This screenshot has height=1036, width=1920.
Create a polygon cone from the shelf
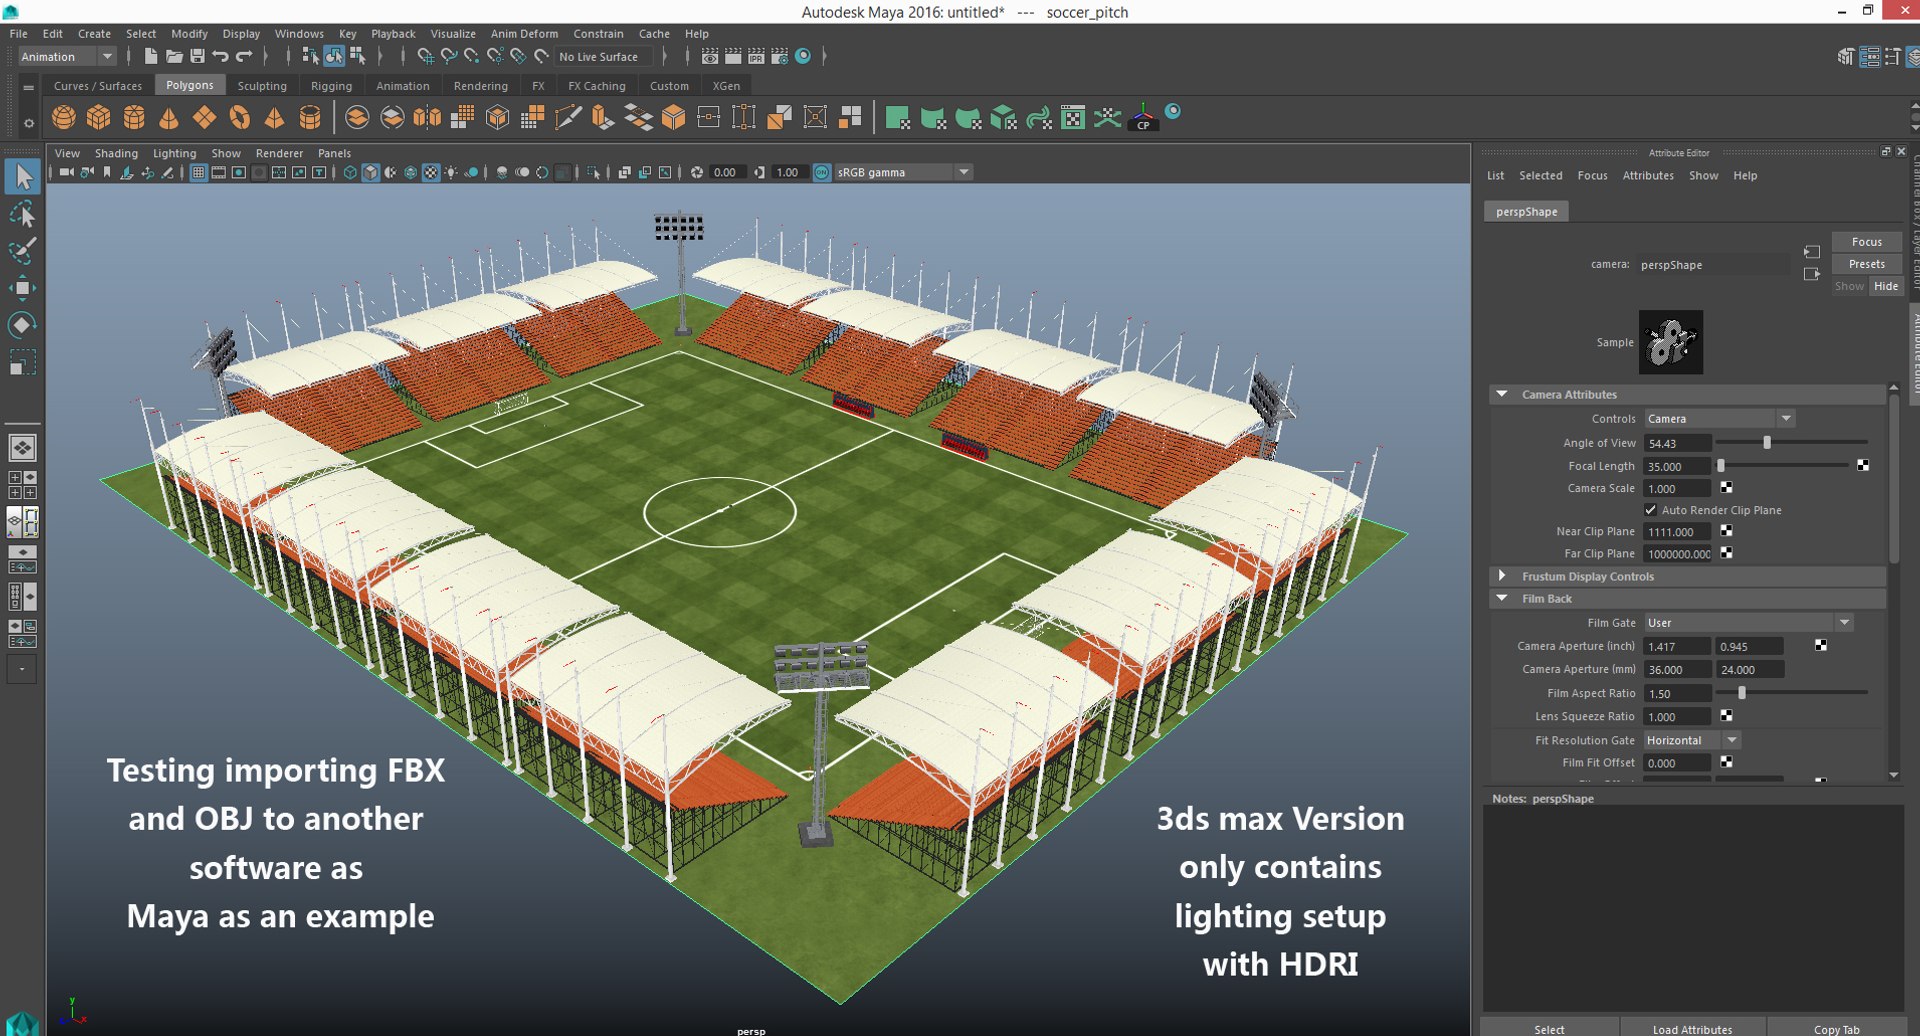click(x=169, y=118)
